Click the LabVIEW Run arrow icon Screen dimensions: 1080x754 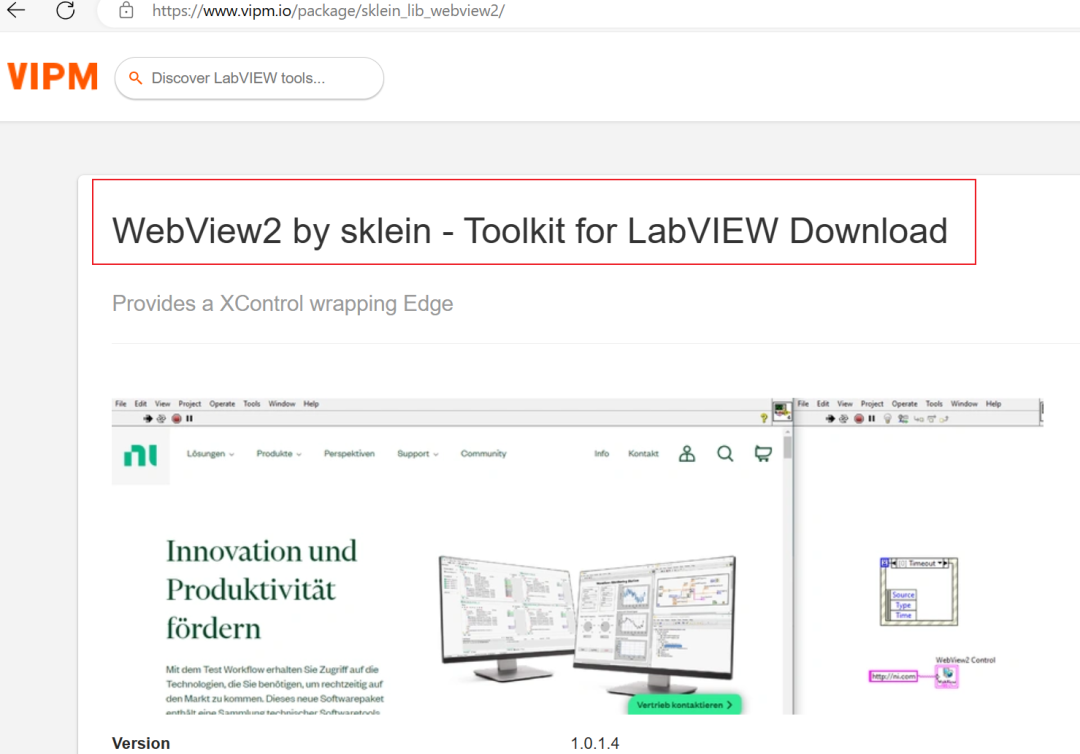146,418
